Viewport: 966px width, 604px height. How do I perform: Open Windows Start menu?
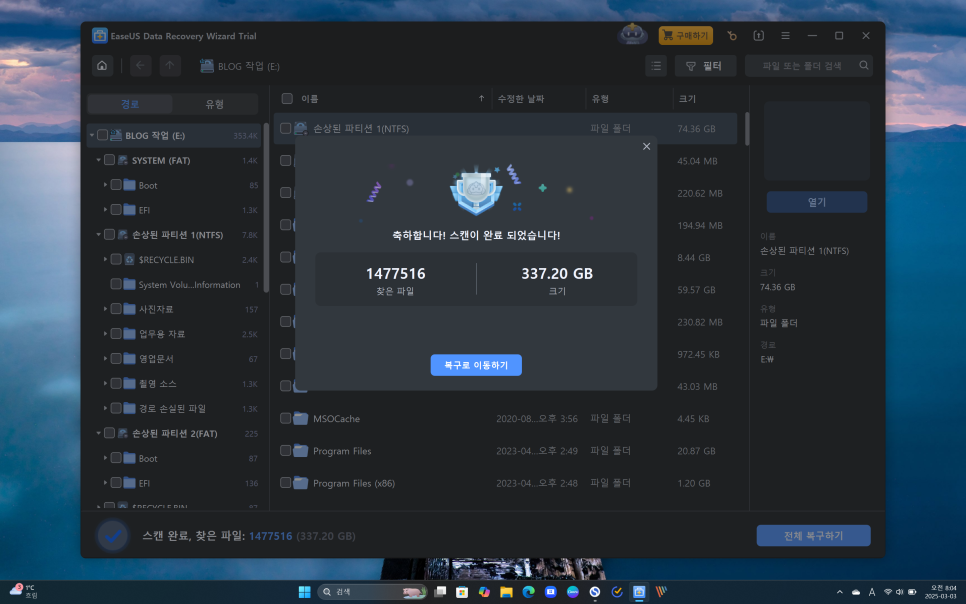pos(304,592)
